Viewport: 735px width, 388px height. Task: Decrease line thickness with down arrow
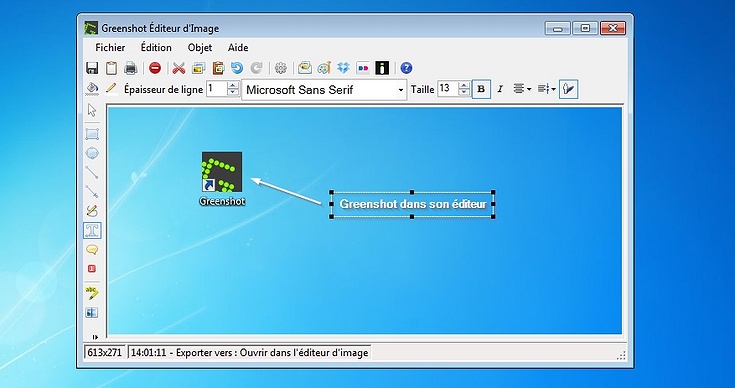tap(232, 93)
